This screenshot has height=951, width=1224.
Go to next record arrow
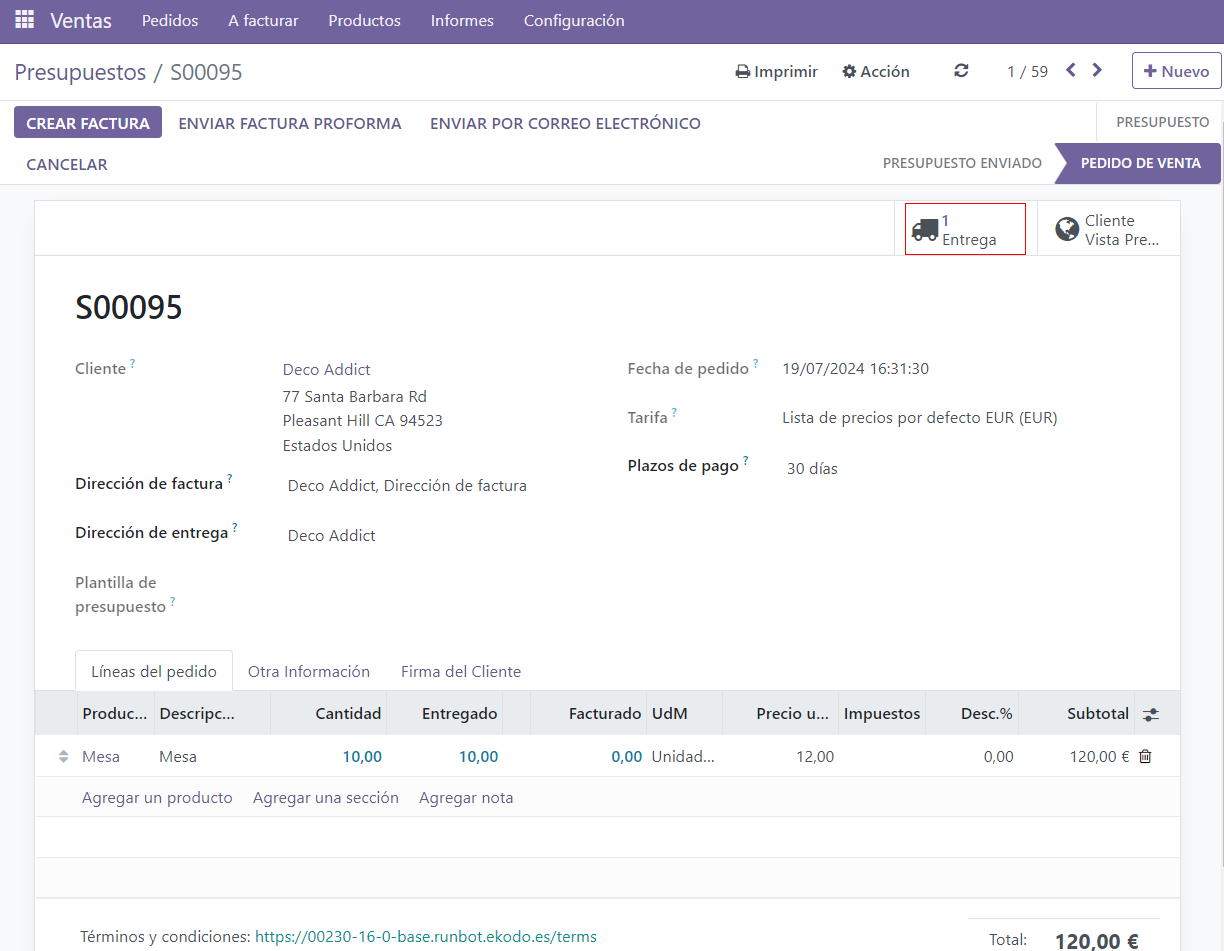[1097, 70]
